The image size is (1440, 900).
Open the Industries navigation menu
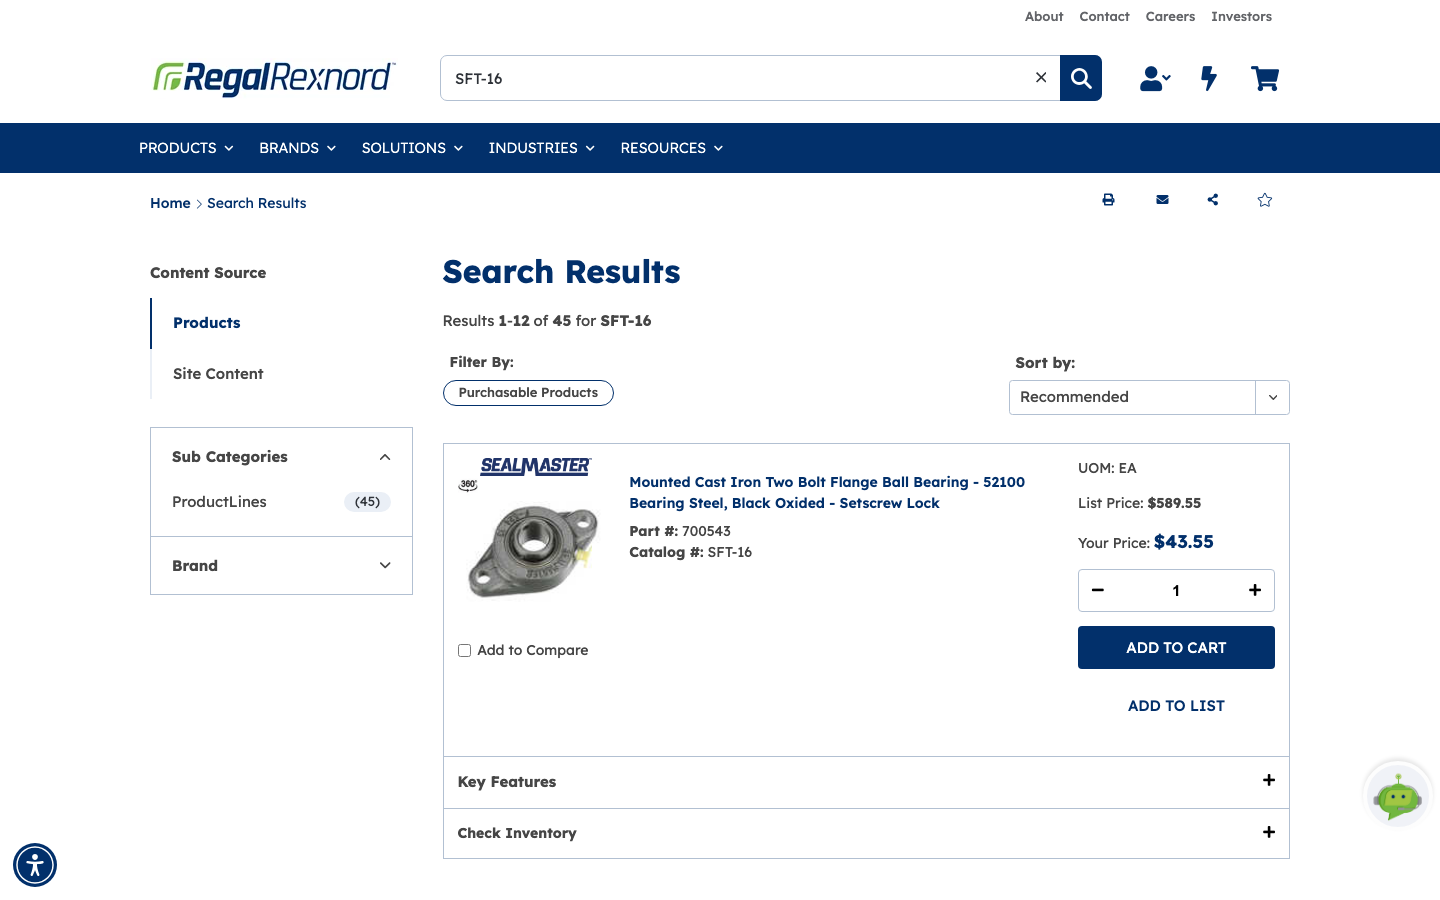tap(541, 148)
